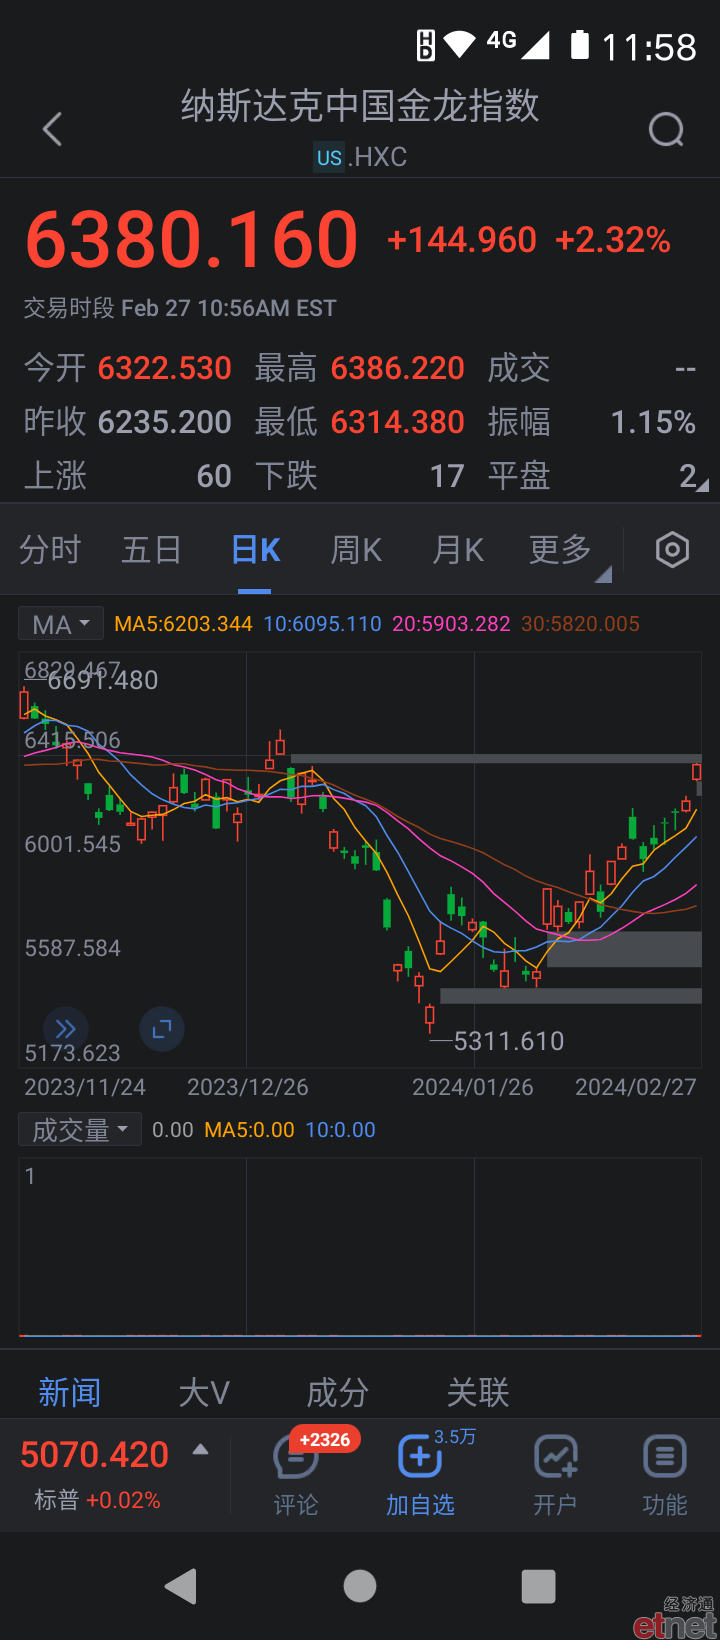This screenshot has height=1640, width=720.
Task: Tap the +2.32% change percentage
Action: coord(613,240)
